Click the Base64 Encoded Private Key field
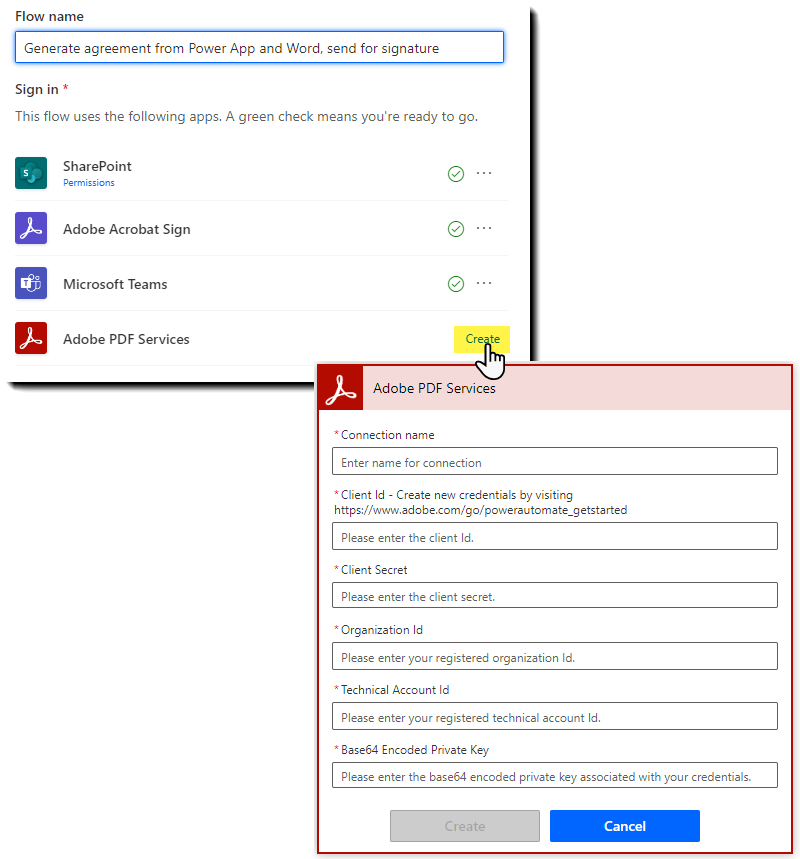This screenshot has height=859, width=800. [x=556, y=775]
